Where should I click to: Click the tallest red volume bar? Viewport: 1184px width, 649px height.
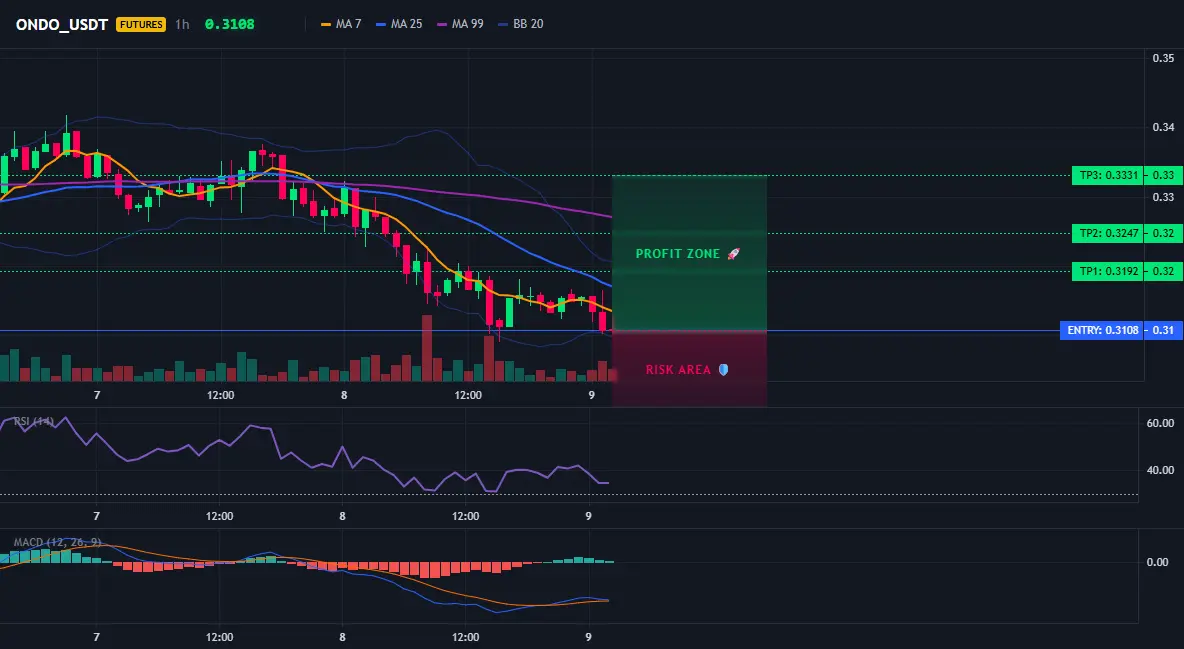pos(427,348)
